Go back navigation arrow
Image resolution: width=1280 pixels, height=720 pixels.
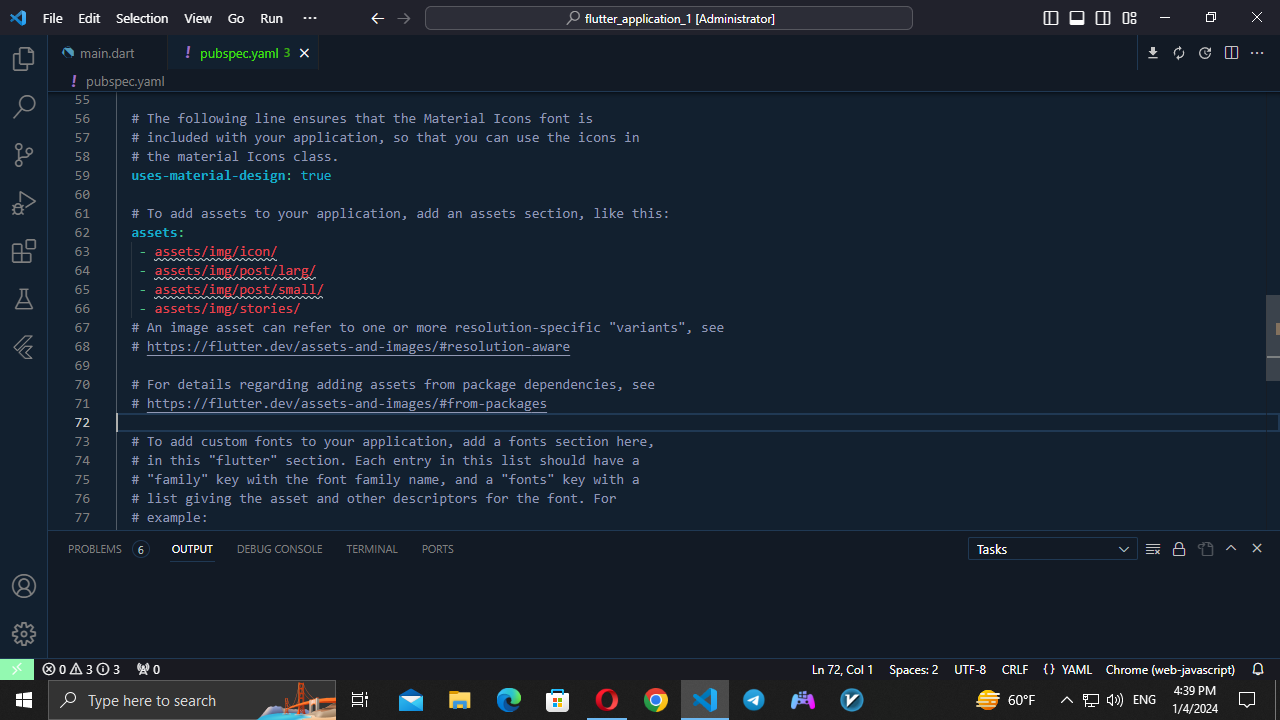pyautogui.click(x=377, y=18)
